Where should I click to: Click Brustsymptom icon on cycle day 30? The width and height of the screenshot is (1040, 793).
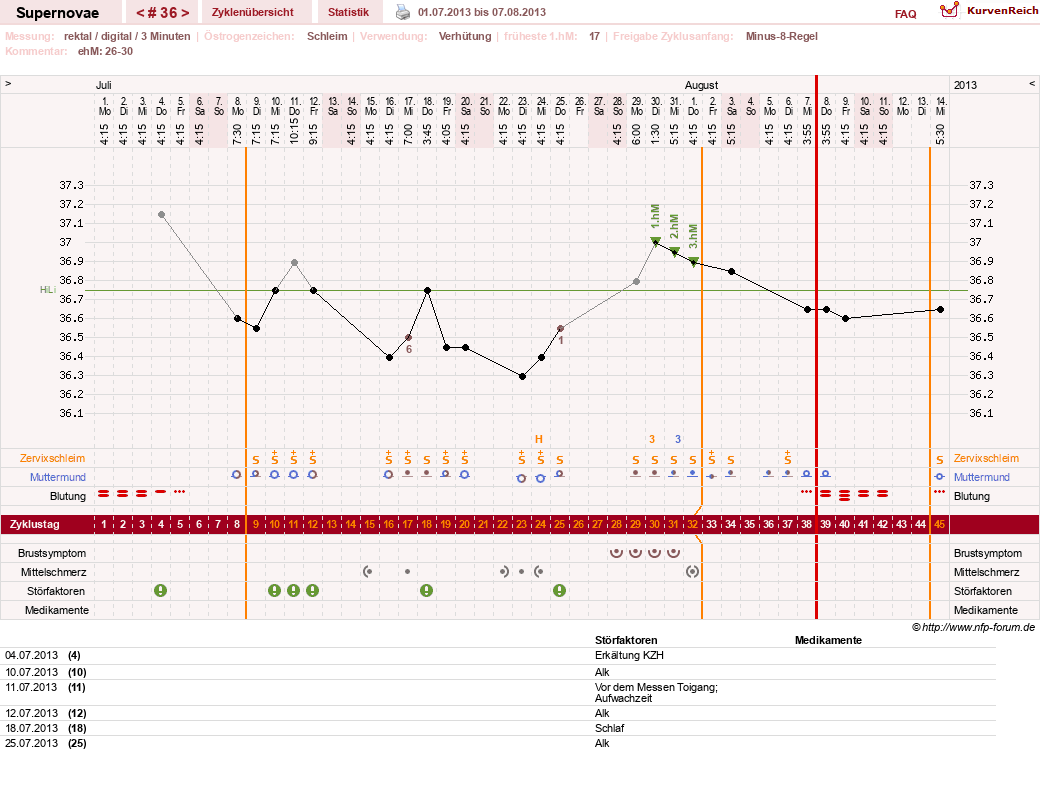(x=655, y=552)
